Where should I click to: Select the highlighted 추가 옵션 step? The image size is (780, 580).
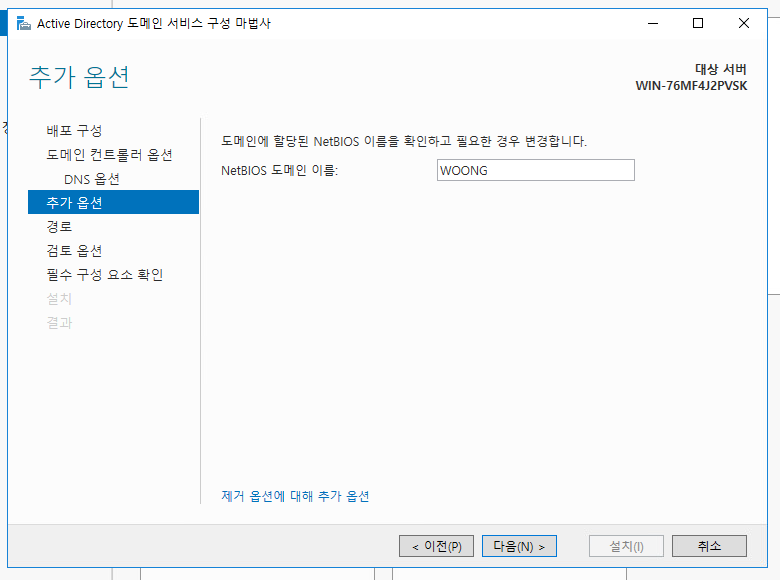(x=113, y=202)
